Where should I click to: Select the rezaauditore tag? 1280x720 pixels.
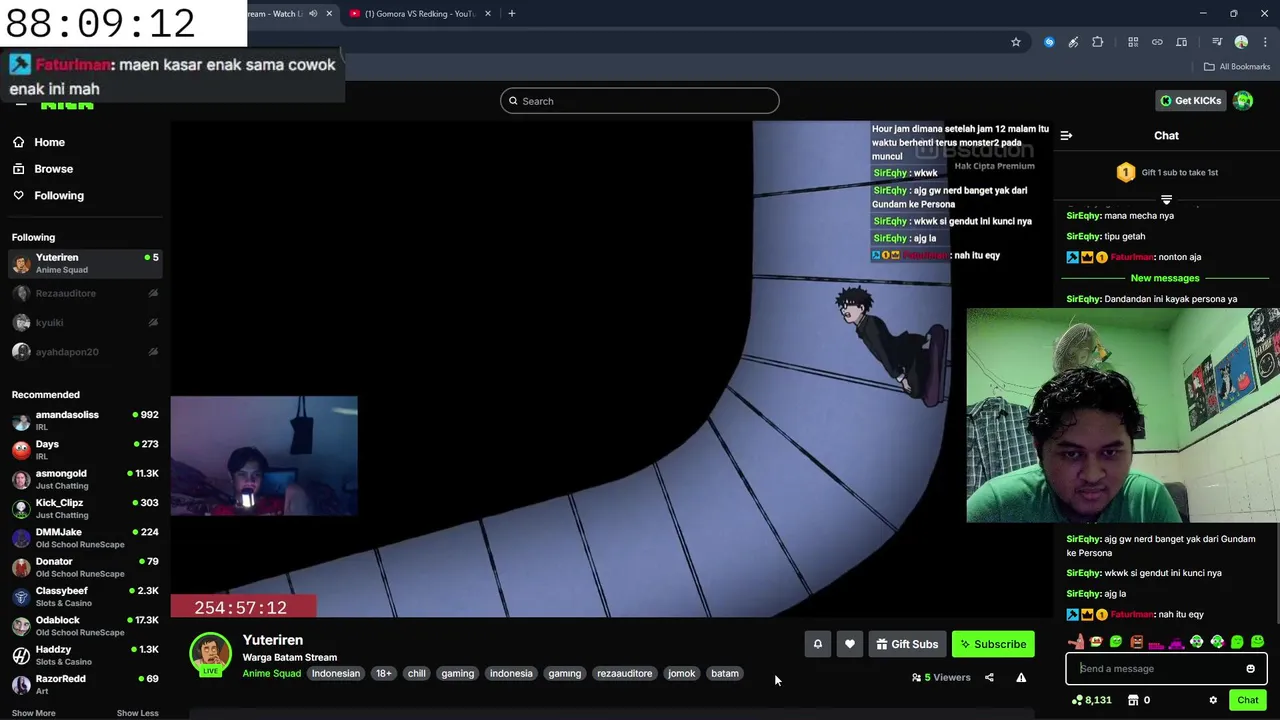click(x=624, y=674)
